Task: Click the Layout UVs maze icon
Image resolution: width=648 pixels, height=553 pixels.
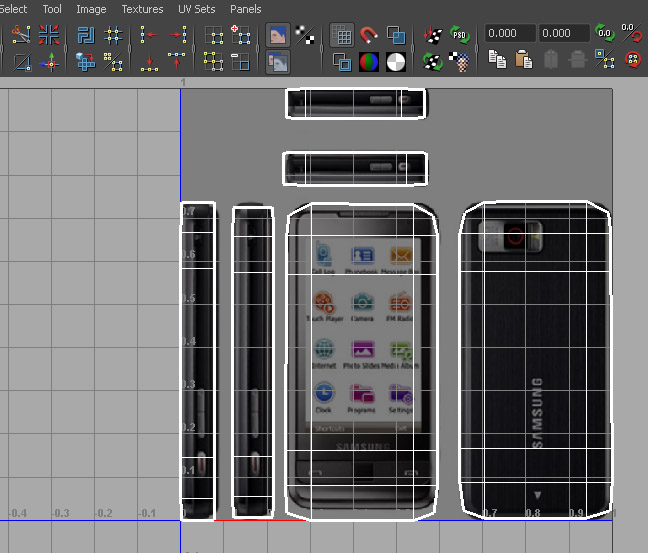Action: 86,35
